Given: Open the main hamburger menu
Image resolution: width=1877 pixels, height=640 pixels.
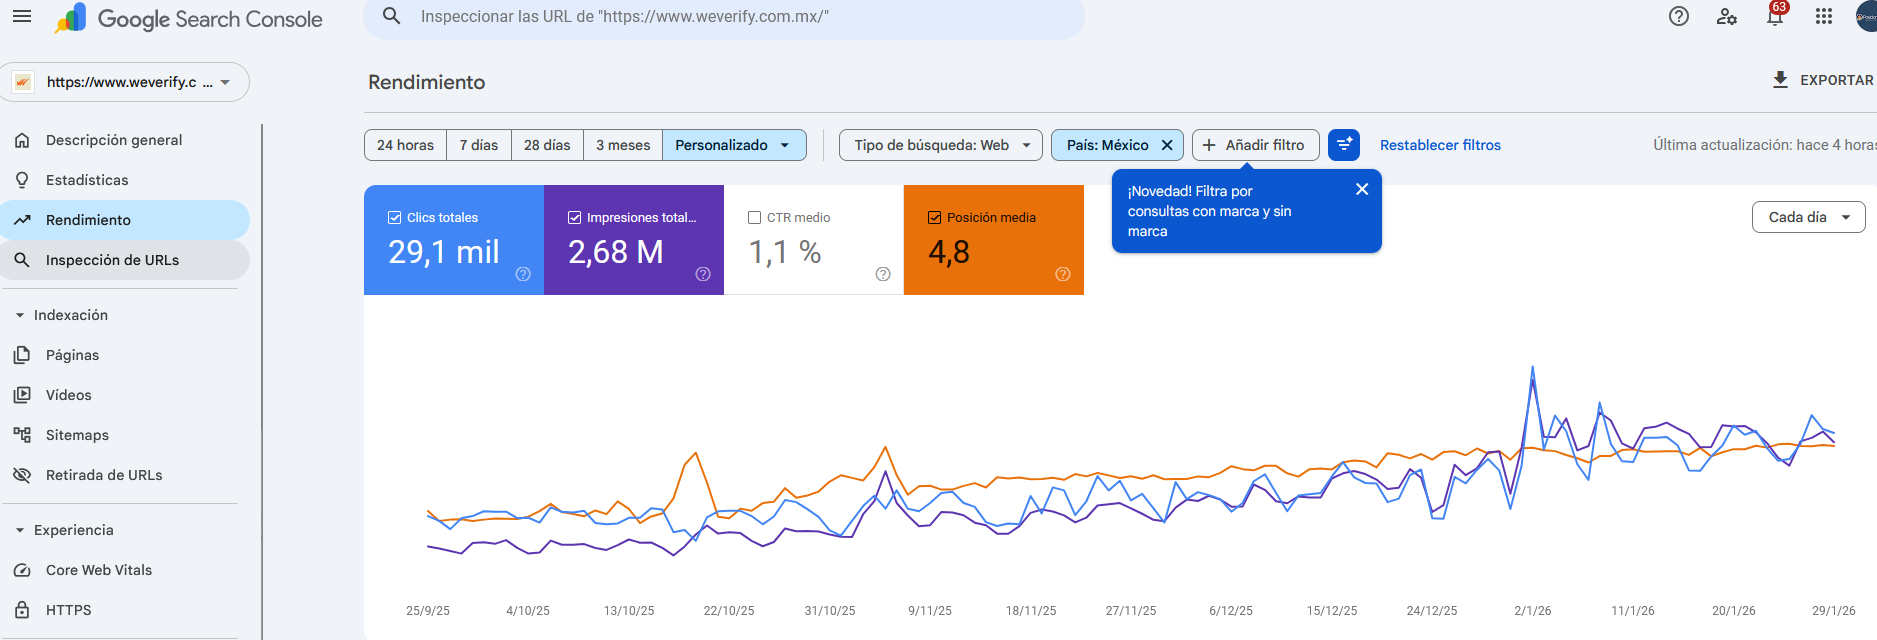Looking at the screenshot, I should tap(21, 17).
